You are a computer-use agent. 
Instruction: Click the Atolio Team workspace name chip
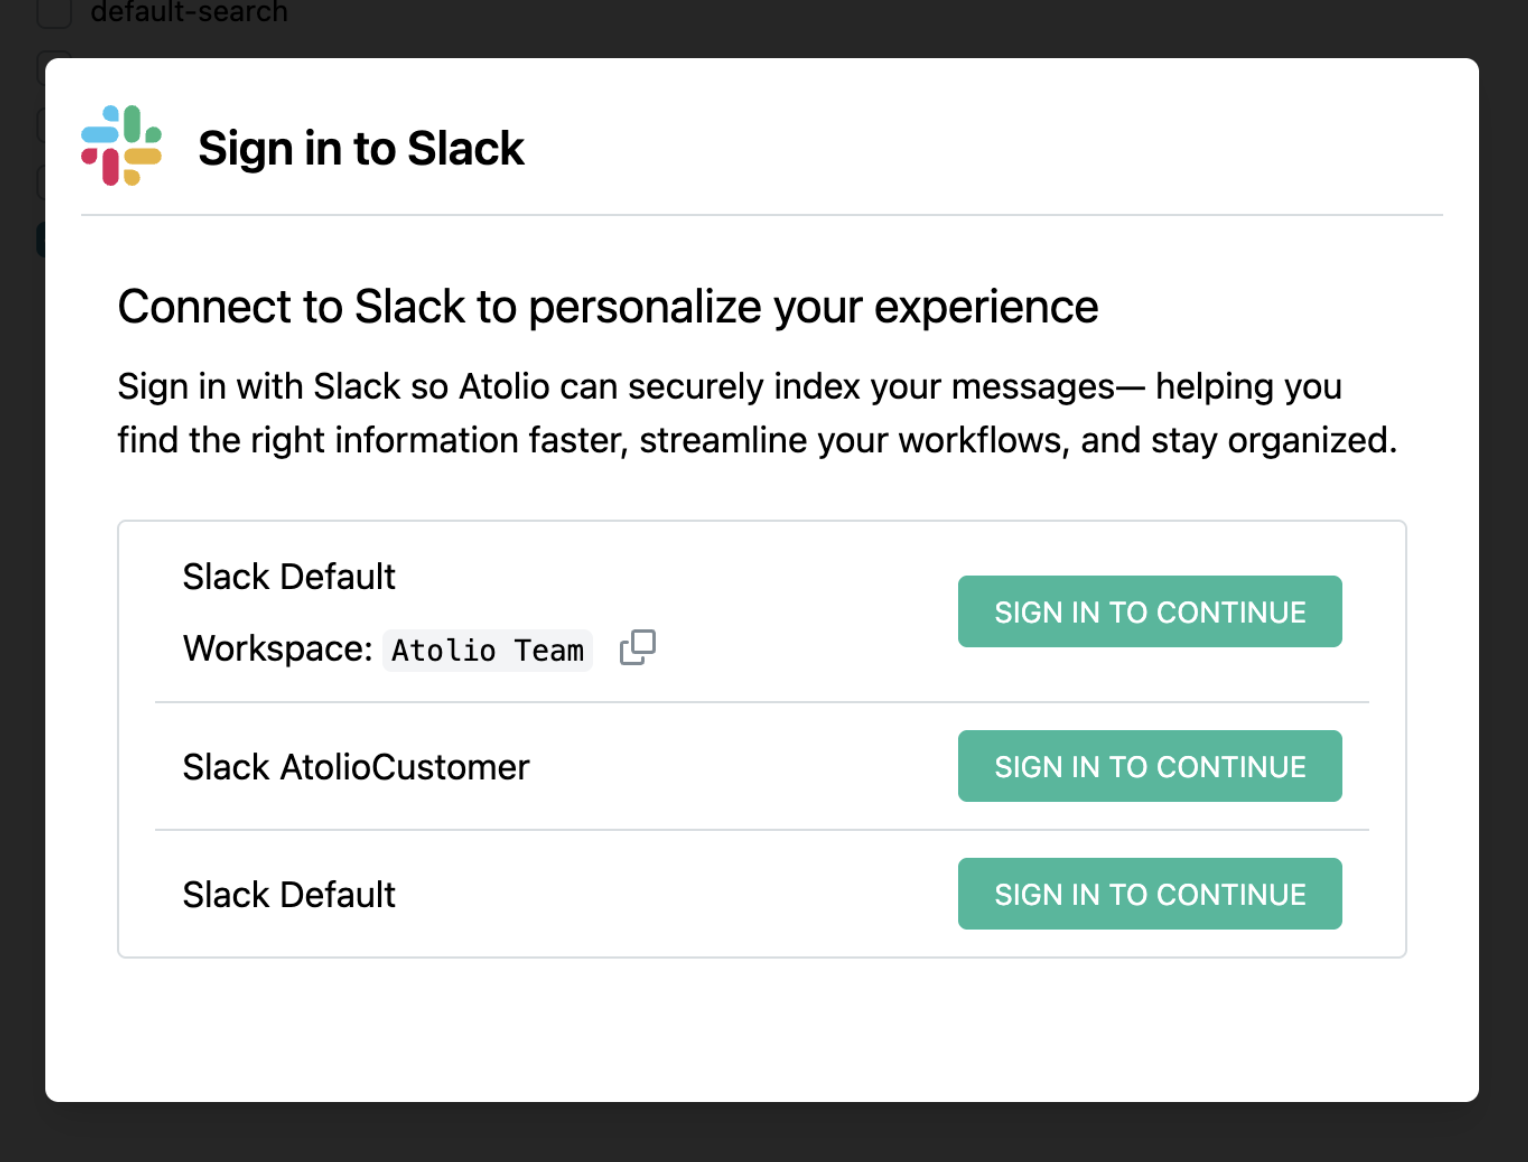487,649
